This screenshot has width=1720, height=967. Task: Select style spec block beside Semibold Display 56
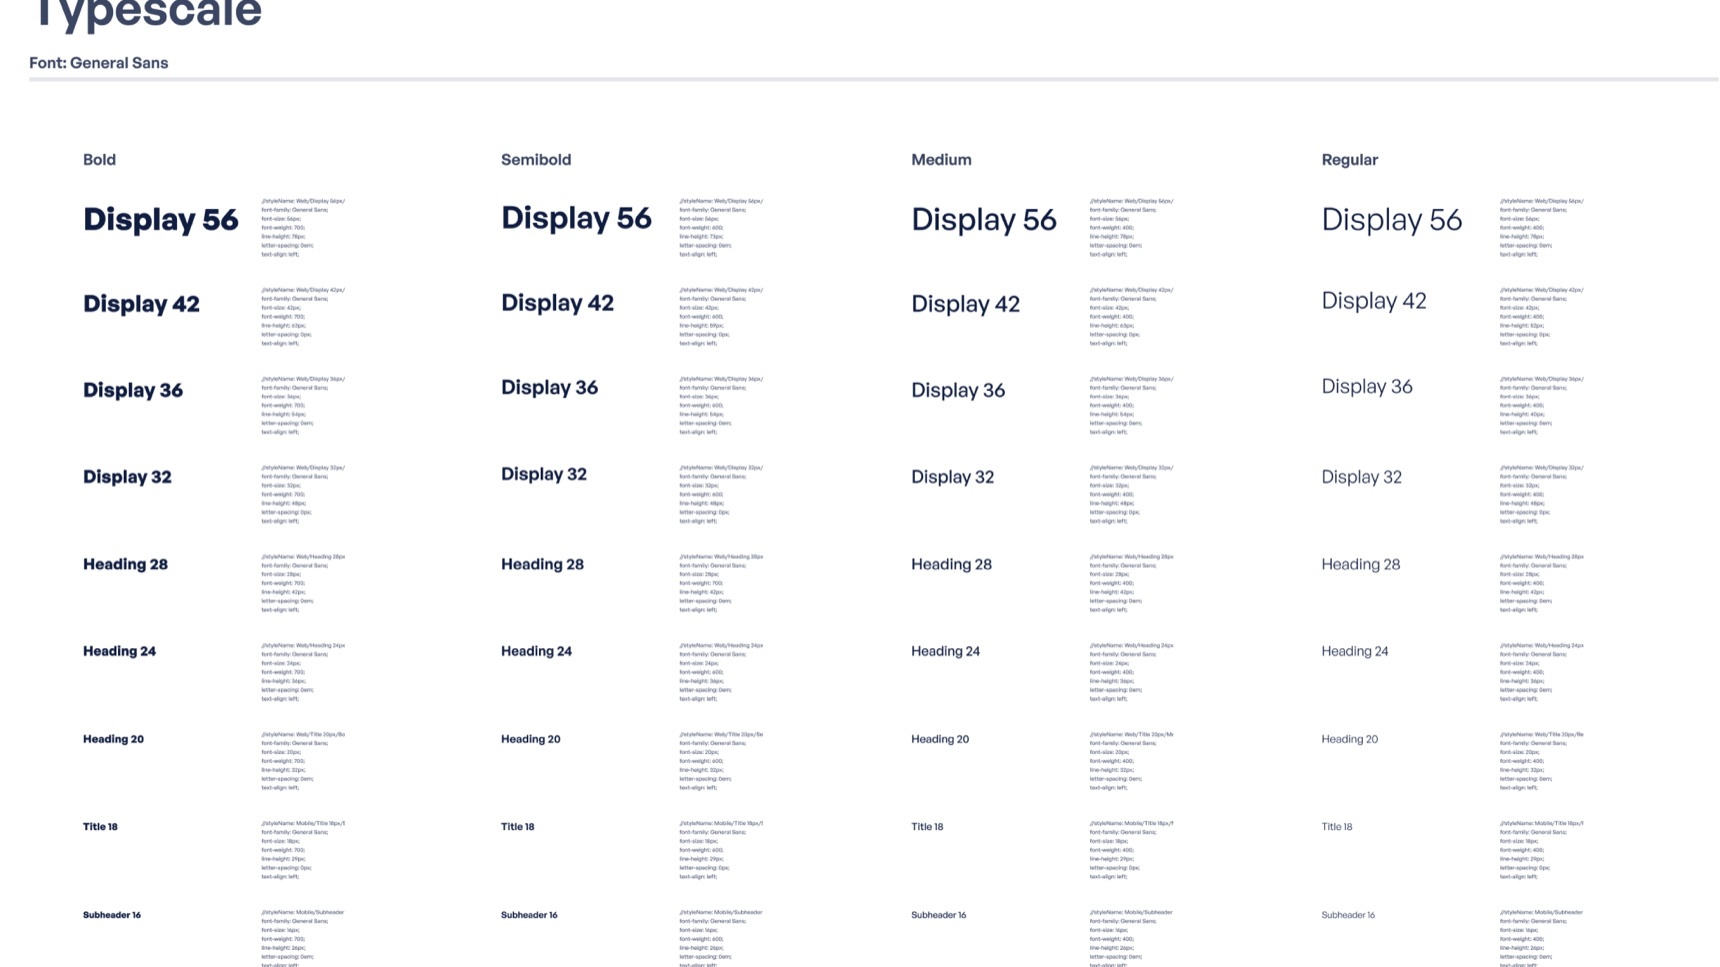pyautogui.click(x=721, y=228)
